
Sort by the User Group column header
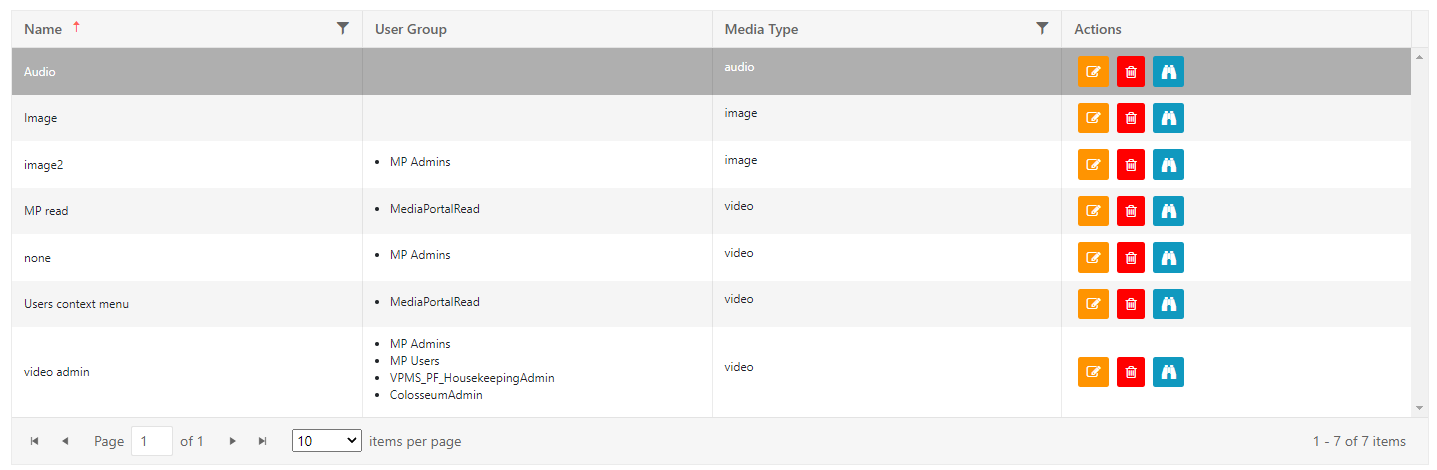411,29
